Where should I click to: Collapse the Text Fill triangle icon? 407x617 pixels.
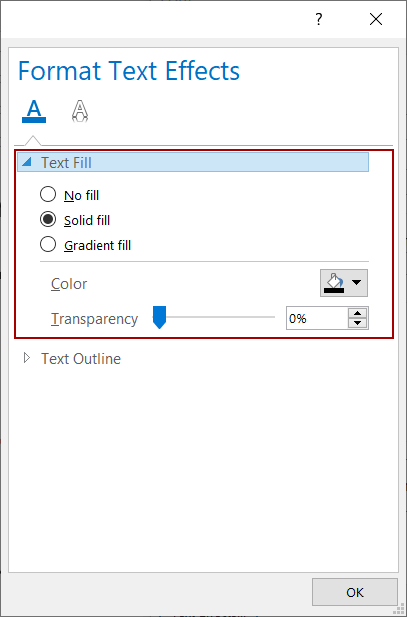coord(27,162)
